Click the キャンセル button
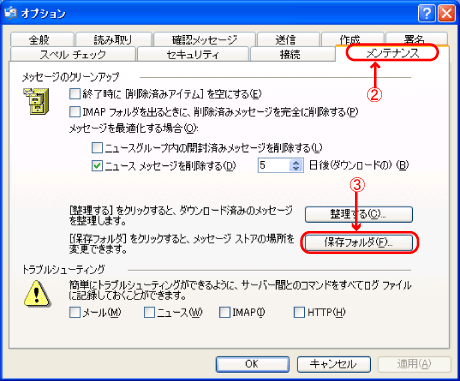Image resolution: width=460 pixels, height=381 pixels. pyautogui.click(x=334, y=364)
